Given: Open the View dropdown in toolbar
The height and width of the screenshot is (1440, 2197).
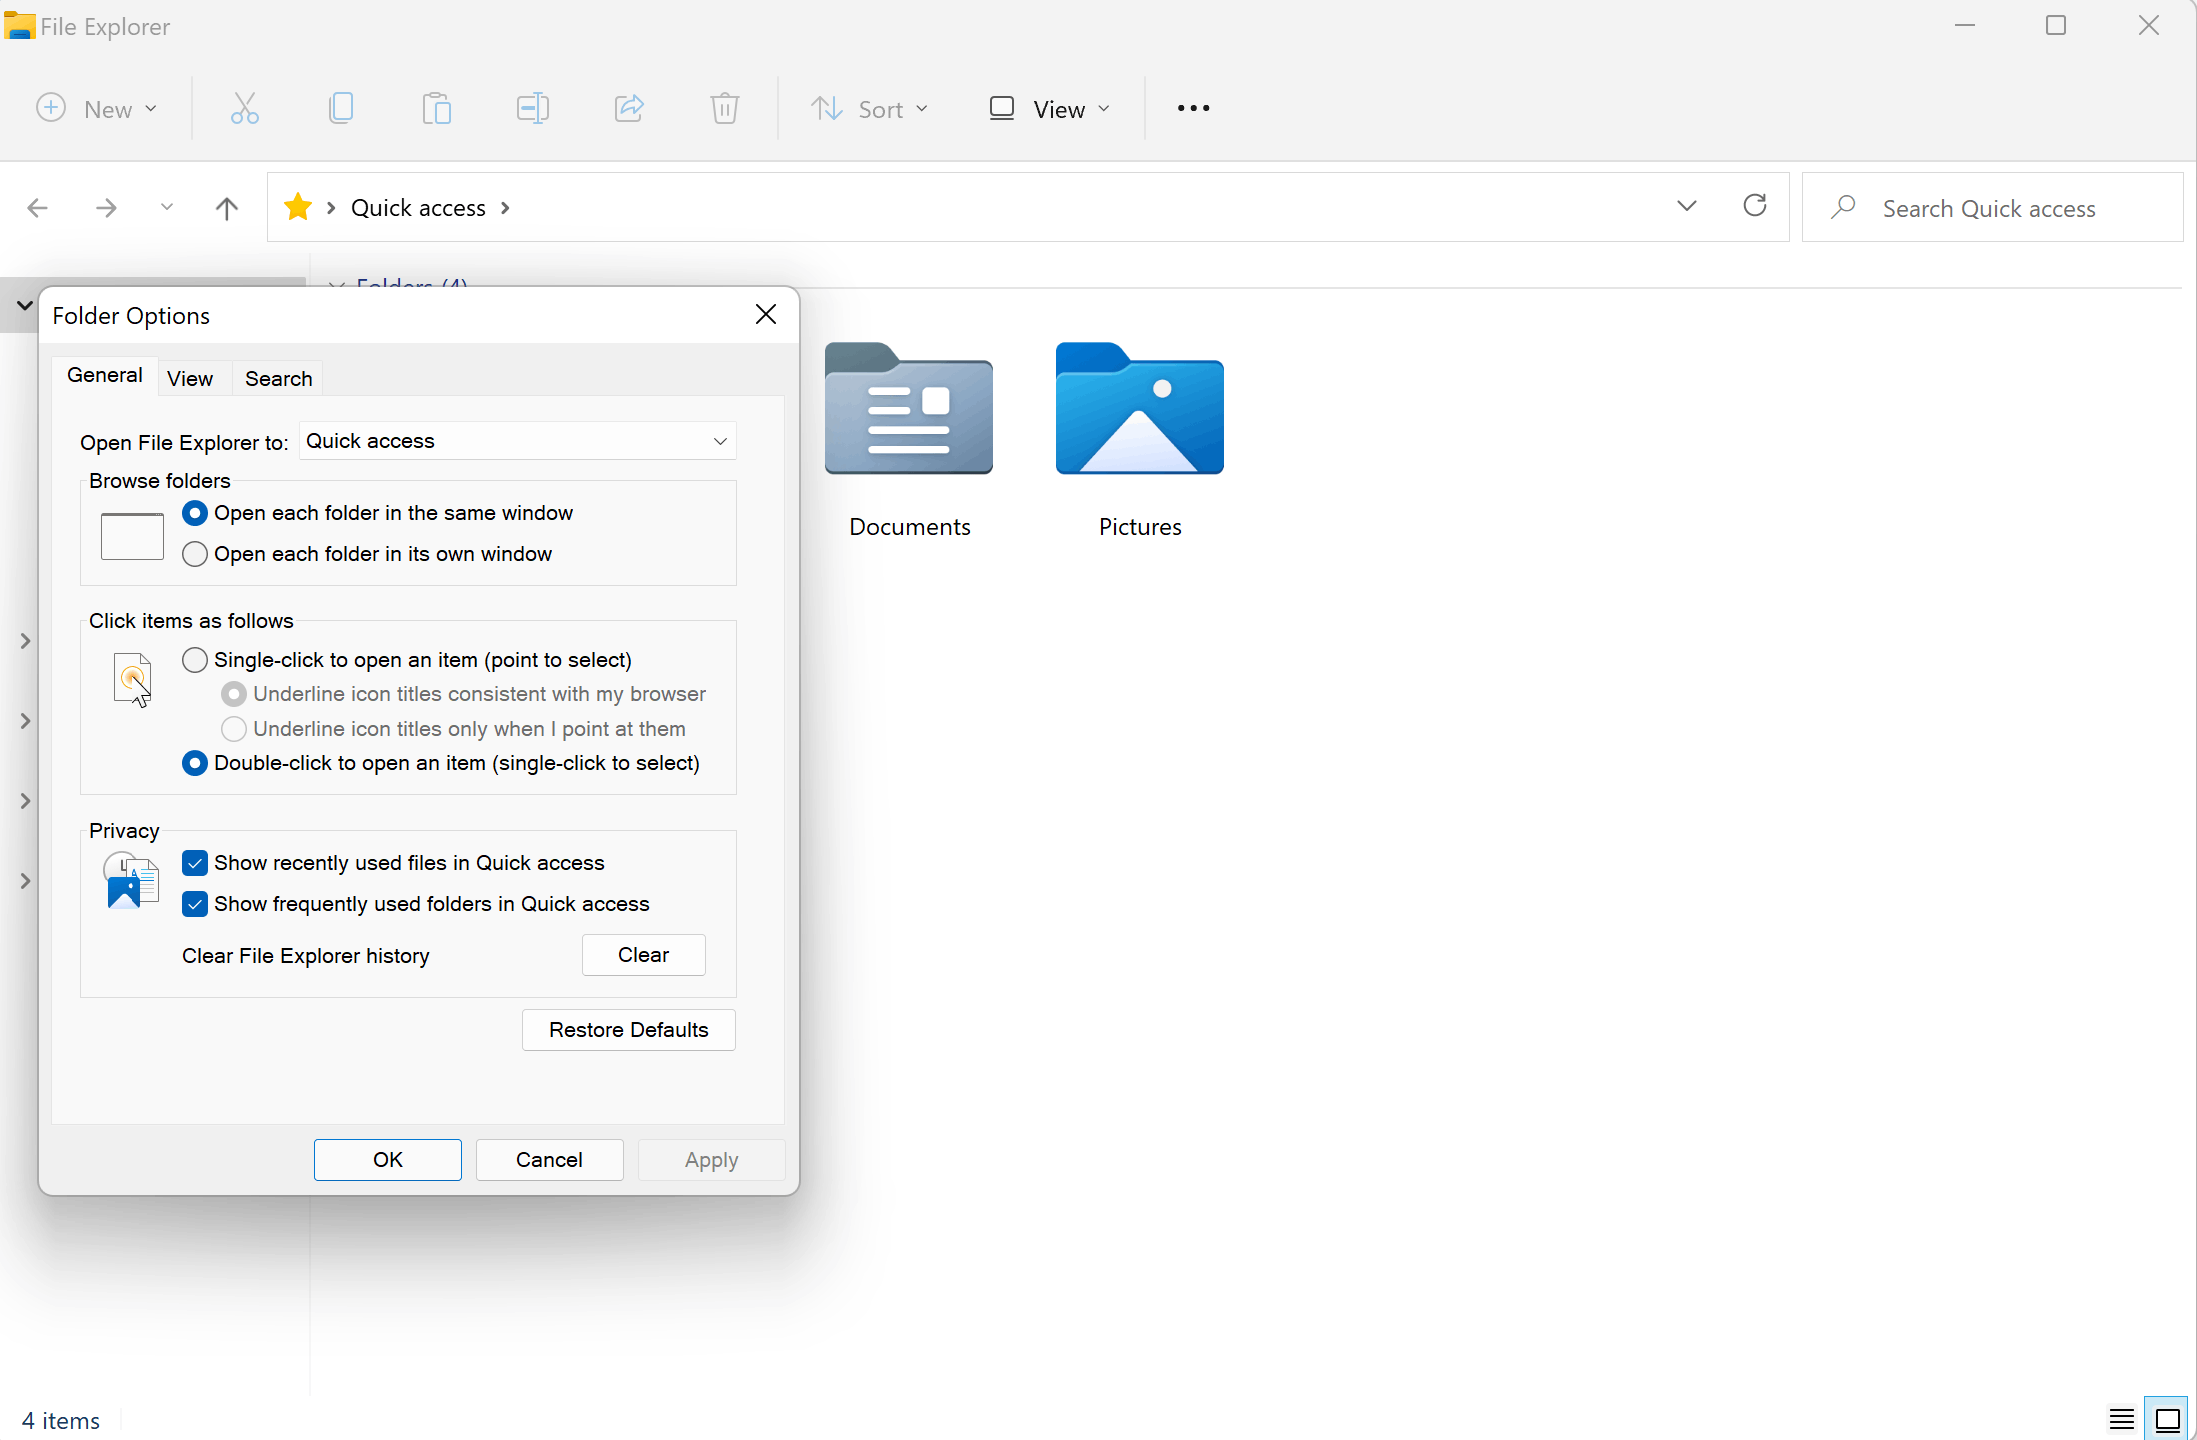Looking at the screenshot, I should click(x=1049, y=109).
